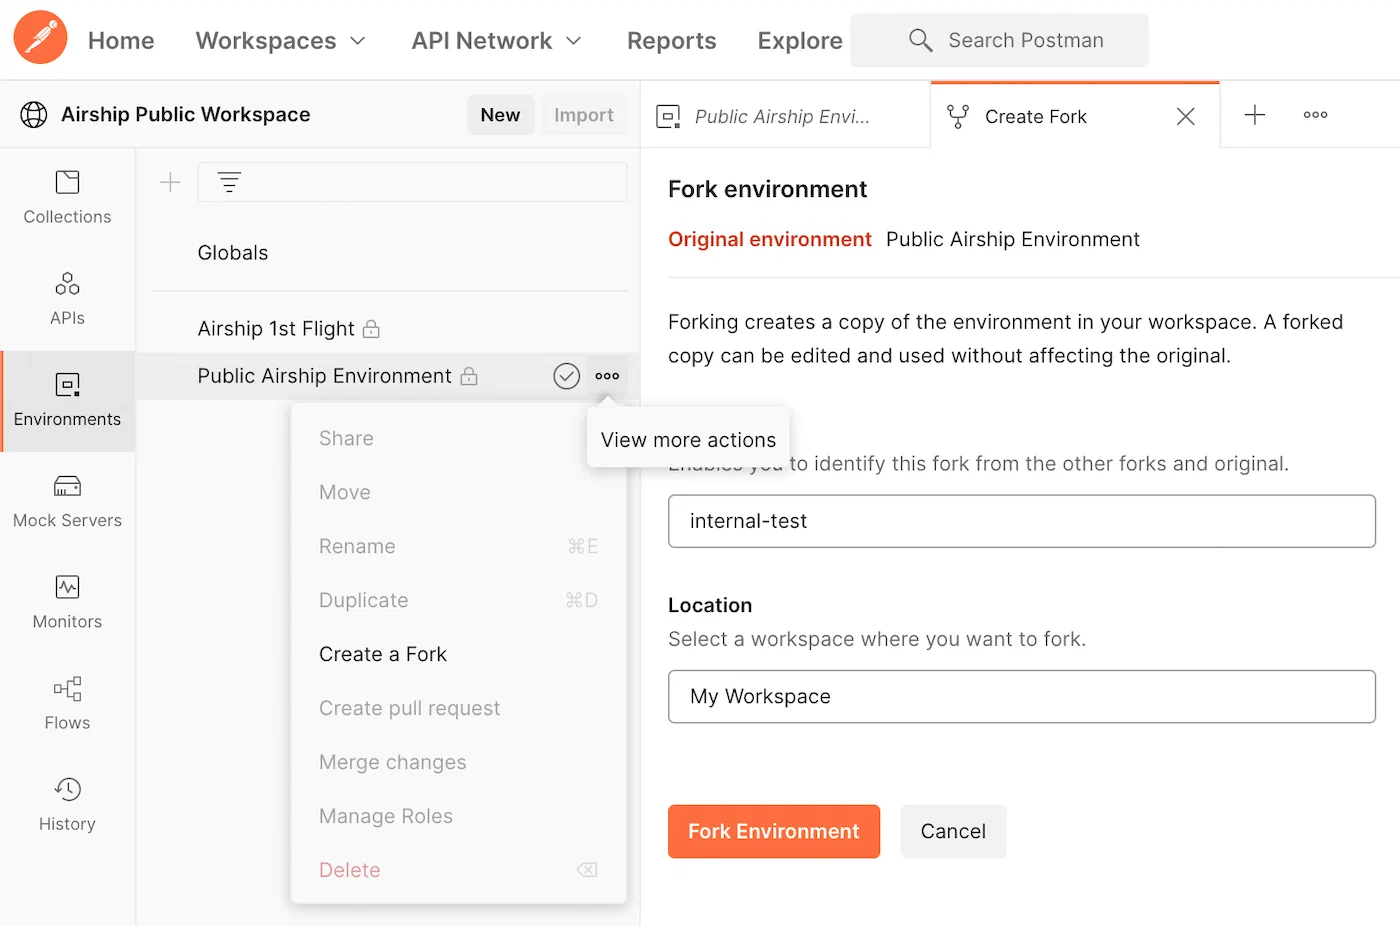Add new environment with plus icon
The image size is (1400, 926).
171,182
